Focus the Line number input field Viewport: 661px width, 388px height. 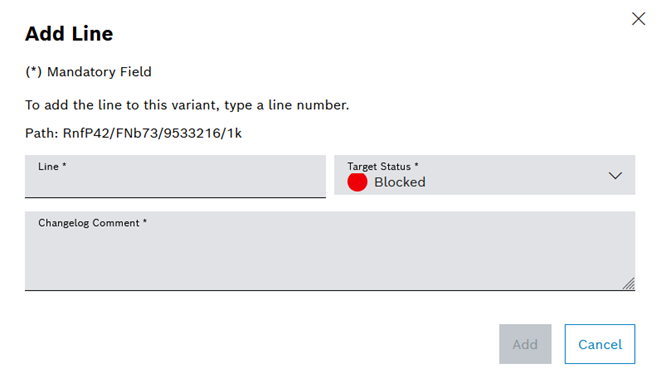(x=175, y=176)
